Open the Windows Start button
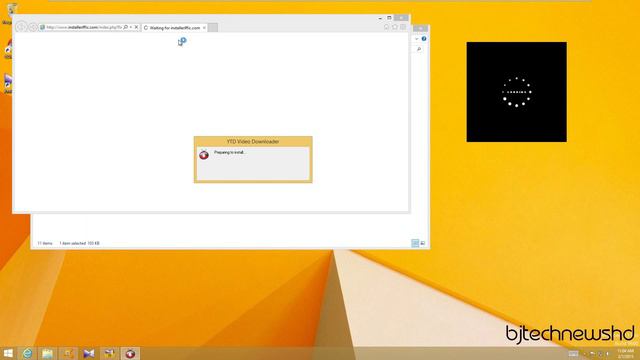Viewport: 640px width, 360px height. tap(8, 353)
